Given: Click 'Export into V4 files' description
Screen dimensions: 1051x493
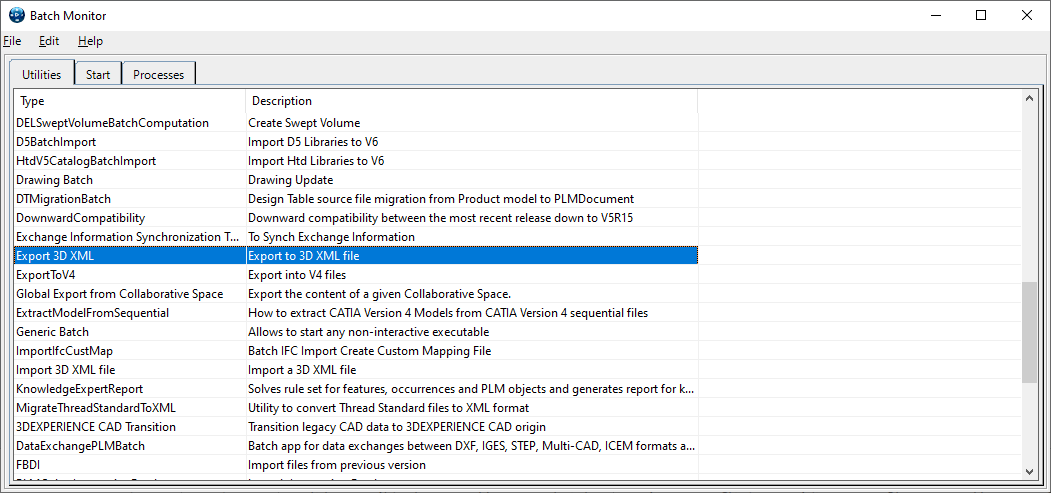Looking at the screenshot, I should tap(297, 275).
